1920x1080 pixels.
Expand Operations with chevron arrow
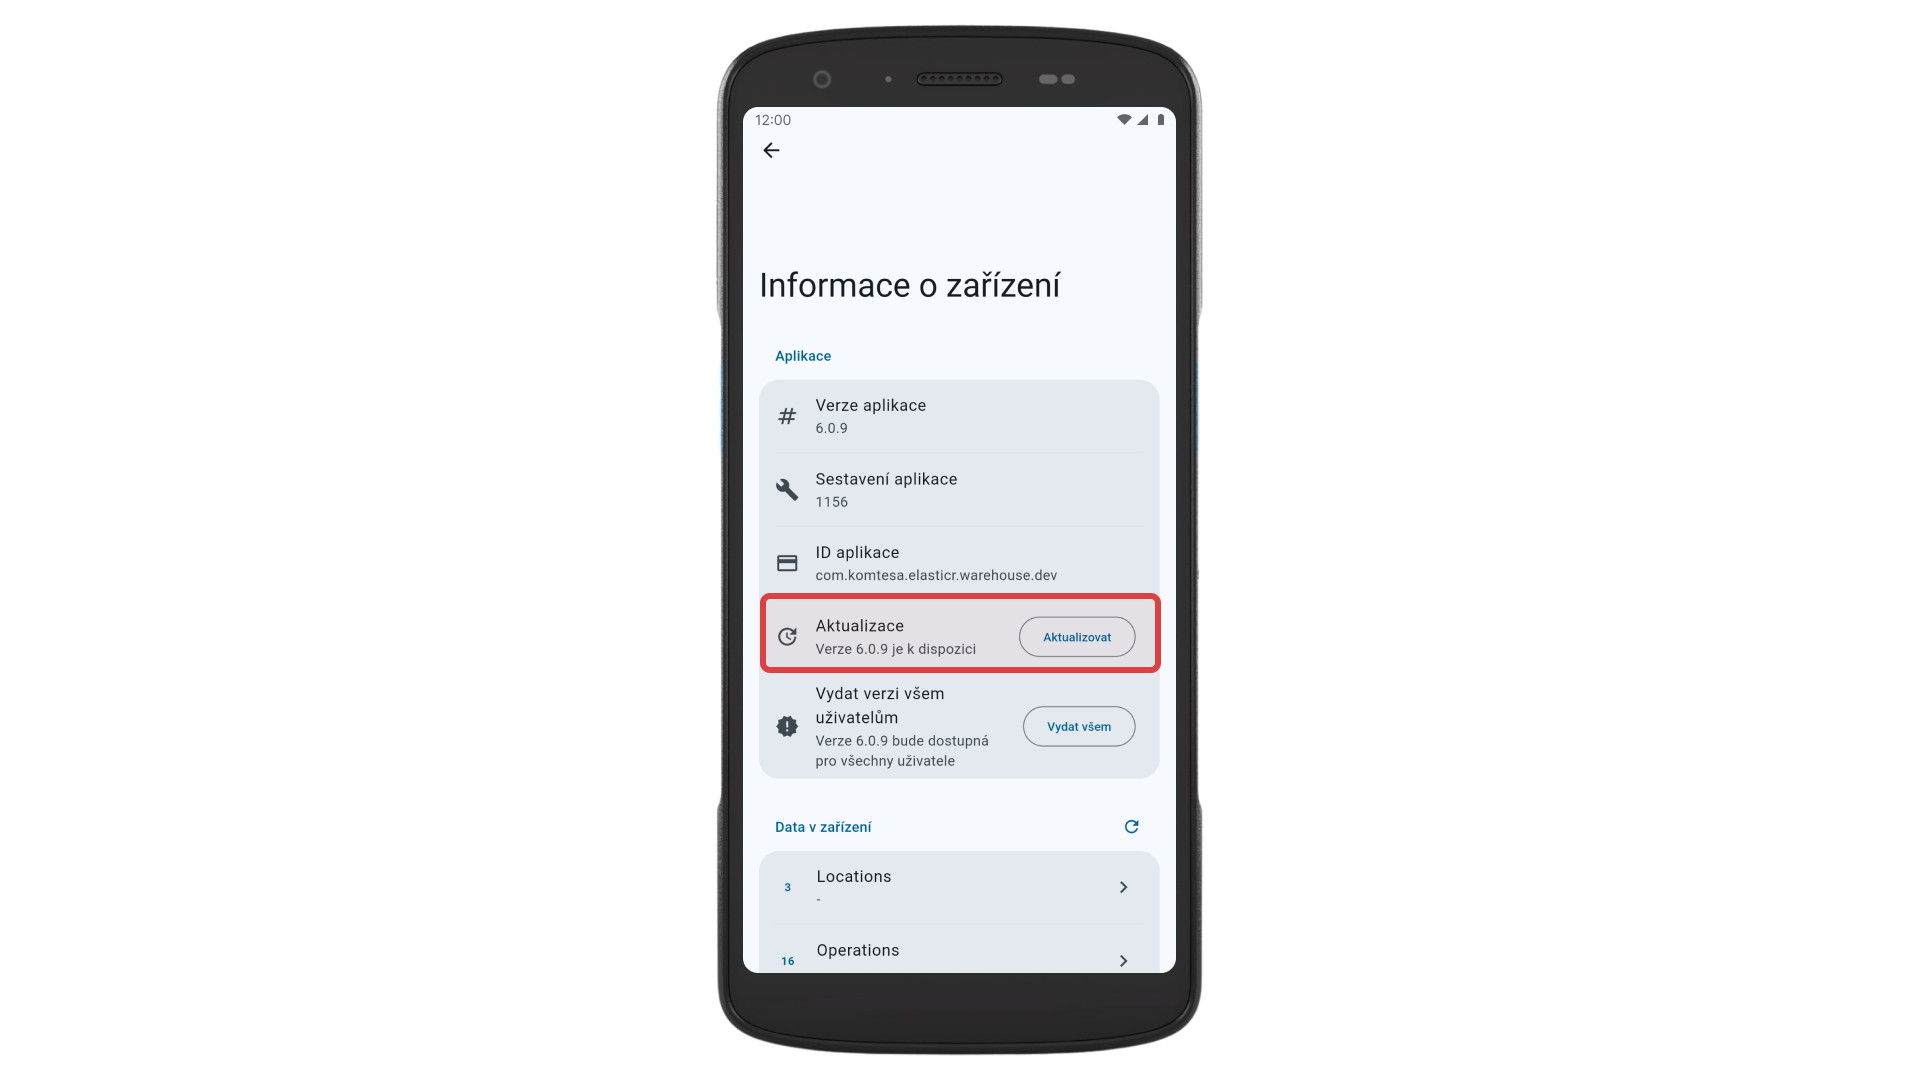pos(1123,961)
